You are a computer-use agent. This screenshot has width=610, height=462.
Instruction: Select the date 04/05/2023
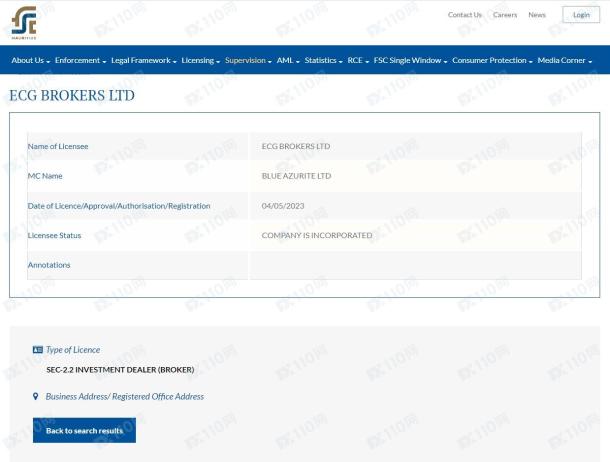click(x=283, y=206)
